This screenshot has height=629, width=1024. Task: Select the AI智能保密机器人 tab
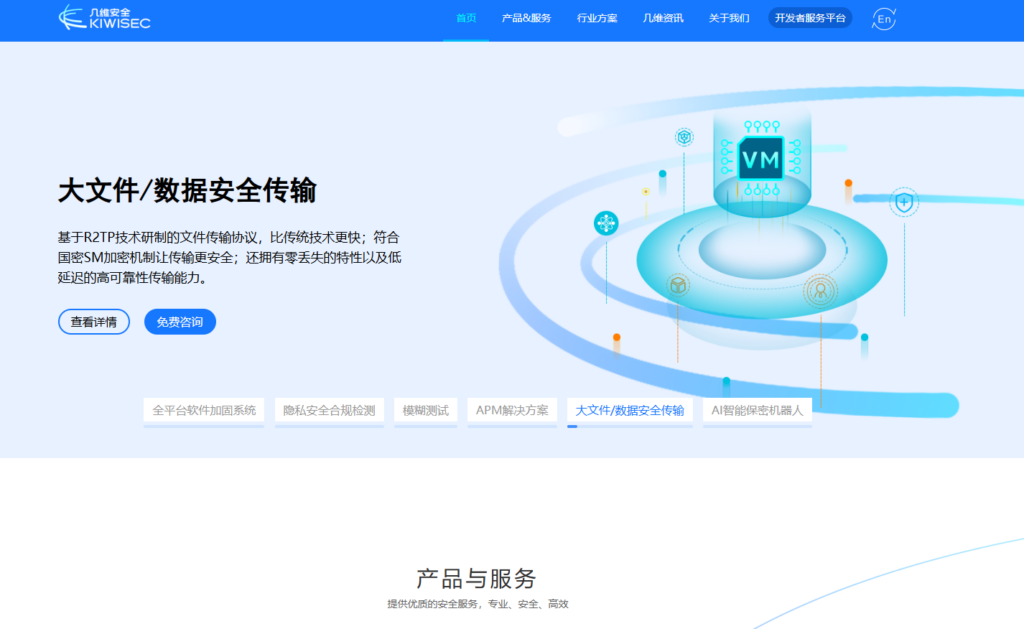coord(760,410)
